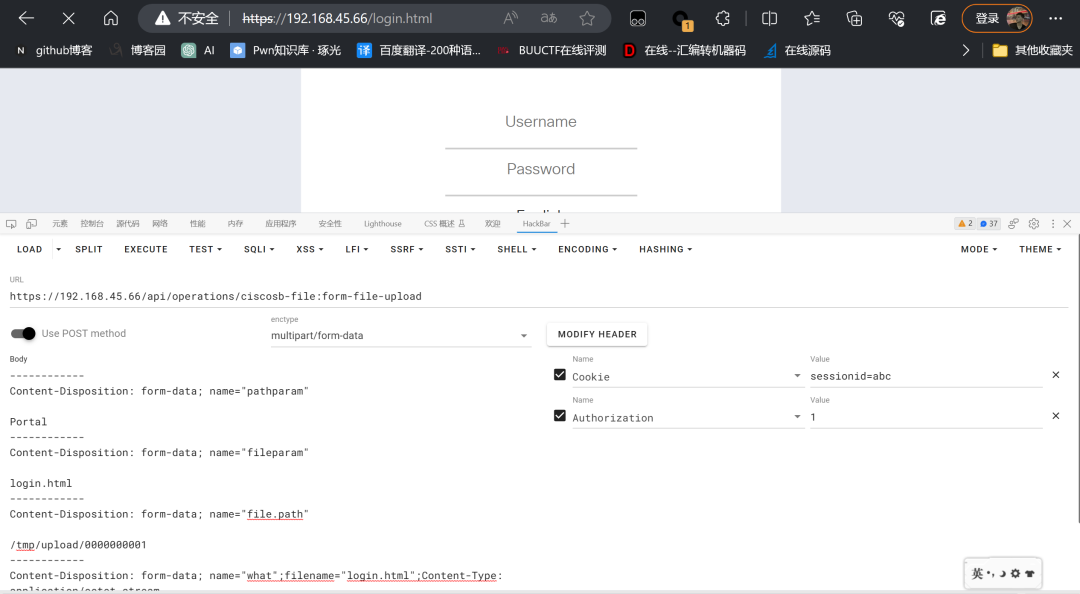Open the XSS dropdown menu
Image resolution: width=1080 pixels, height=594 pixels.
tap(309, 249)
